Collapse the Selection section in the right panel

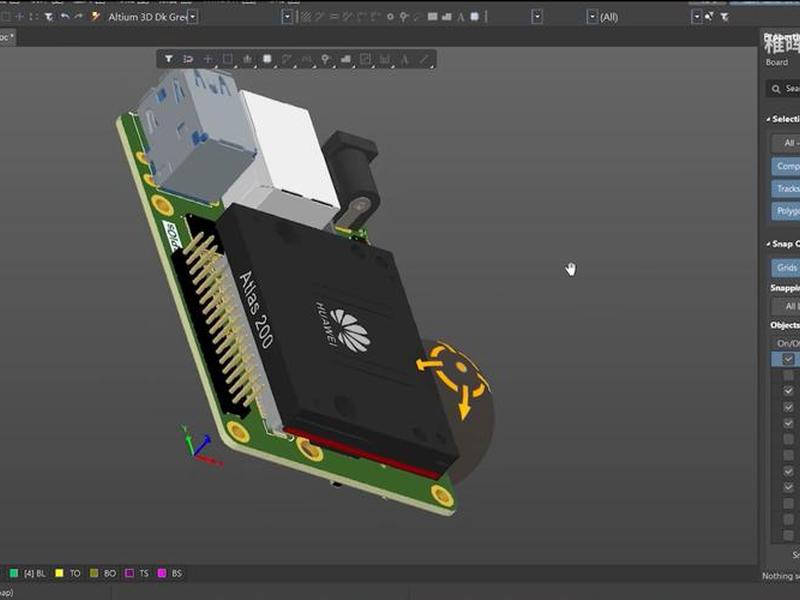pos(768,119)
